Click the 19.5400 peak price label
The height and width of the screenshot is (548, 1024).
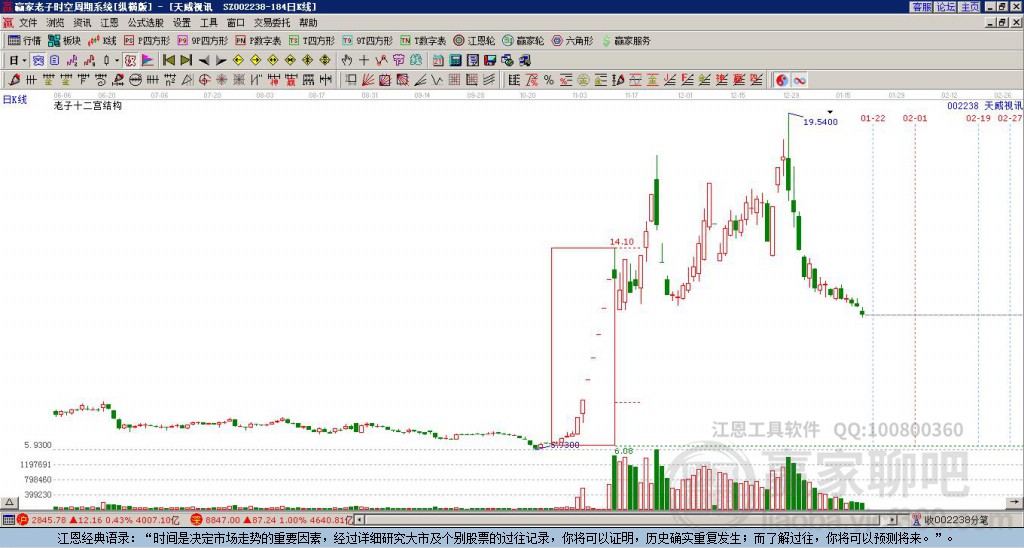(820, 122)
